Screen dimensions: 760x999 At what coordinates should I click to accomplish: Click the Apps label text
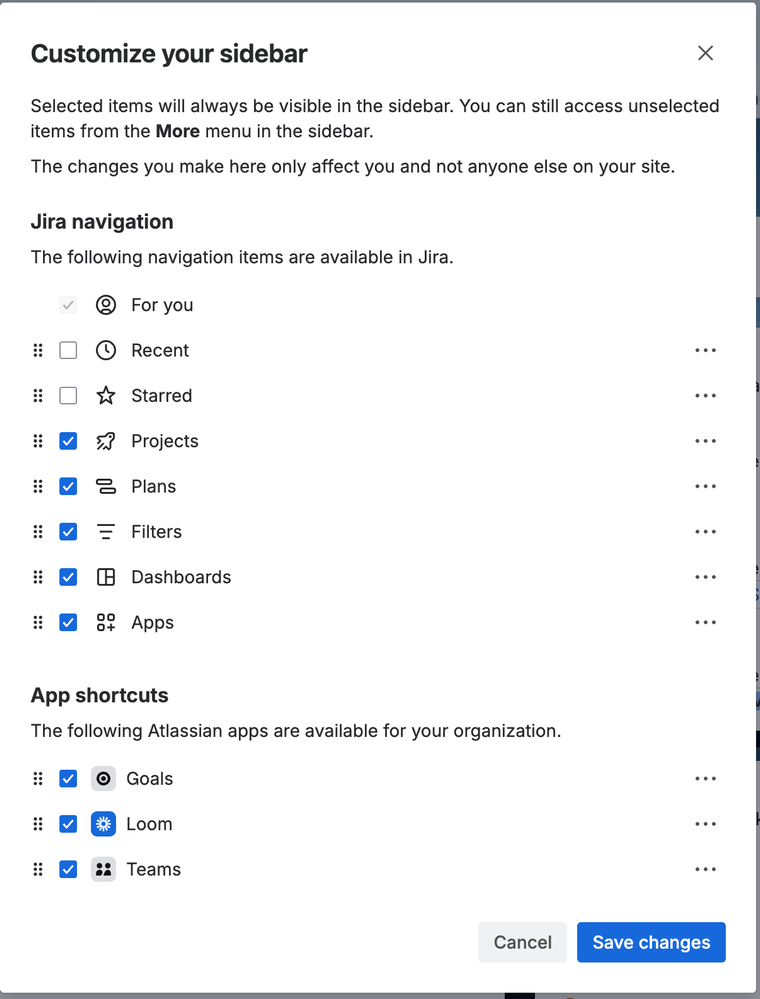click(x=153, y=622)
